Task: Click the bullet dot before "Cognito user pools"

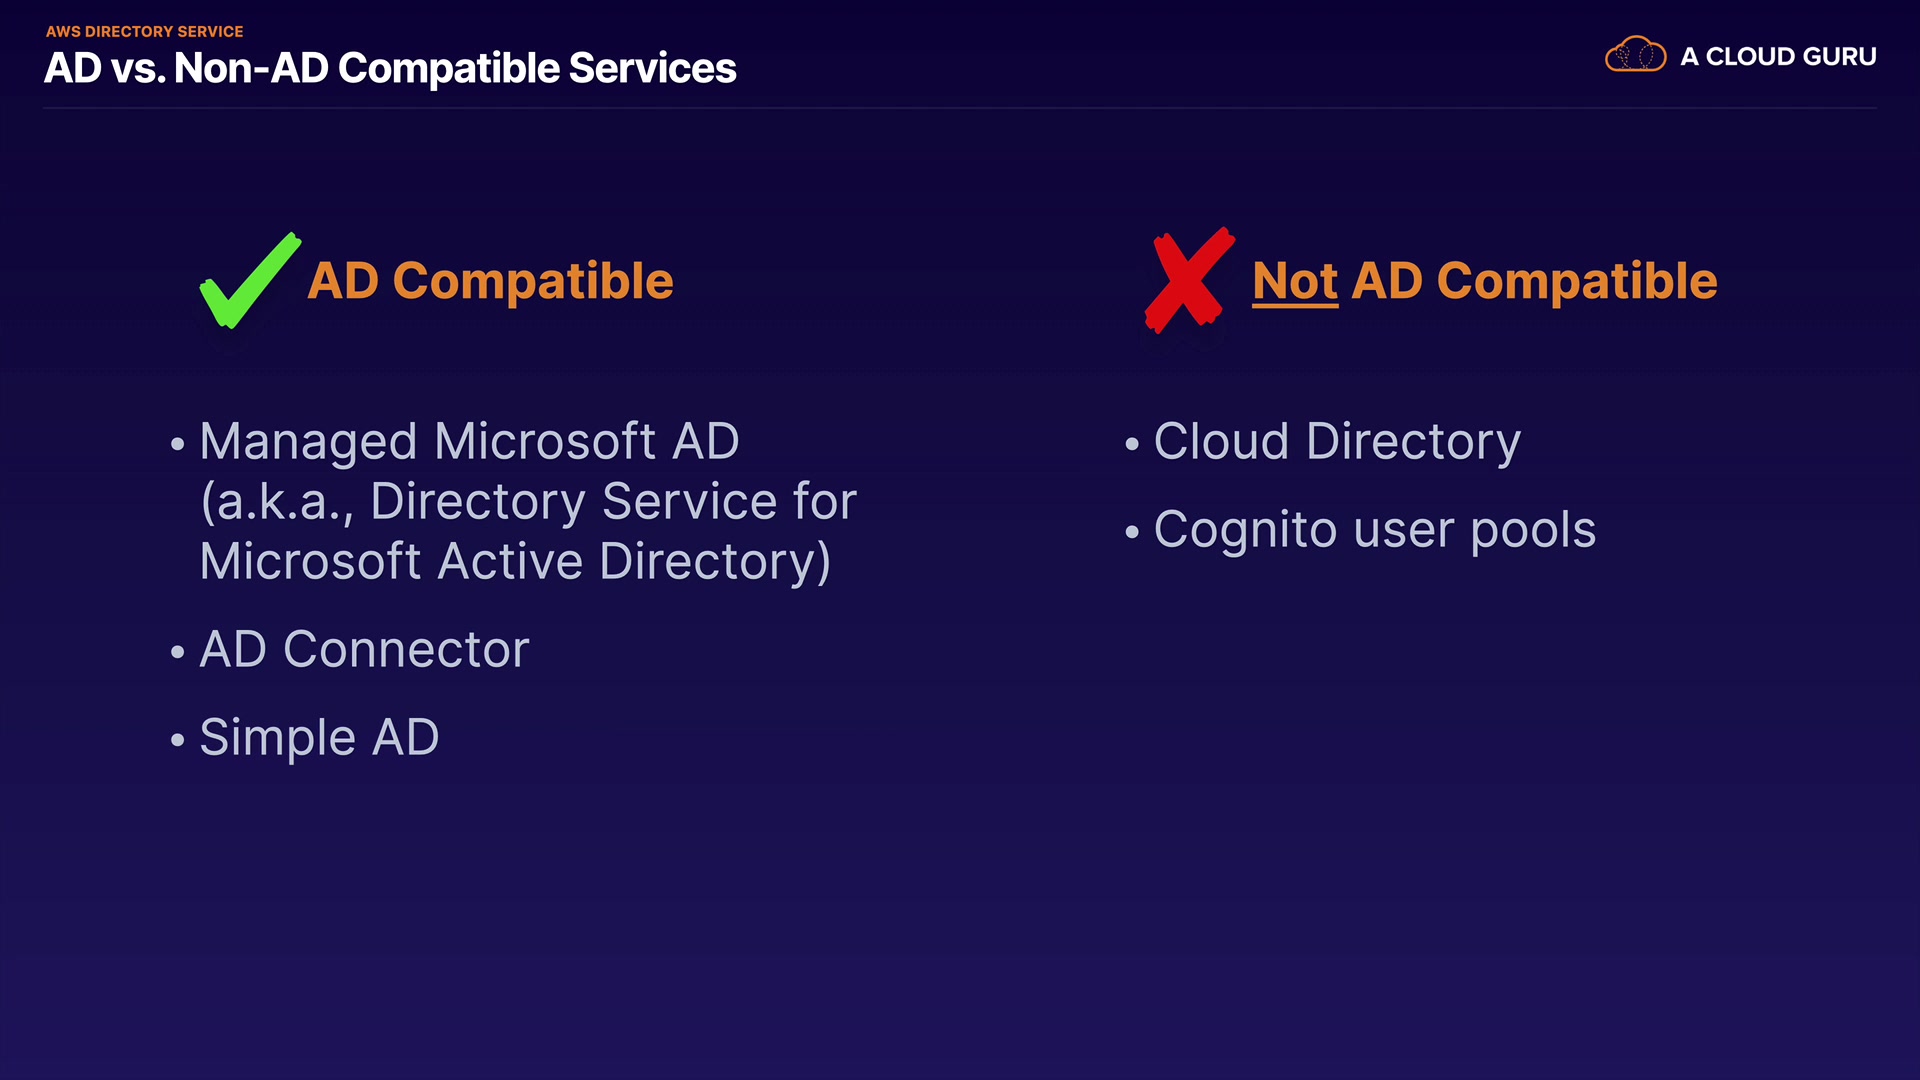Action: coord(1132,532)
